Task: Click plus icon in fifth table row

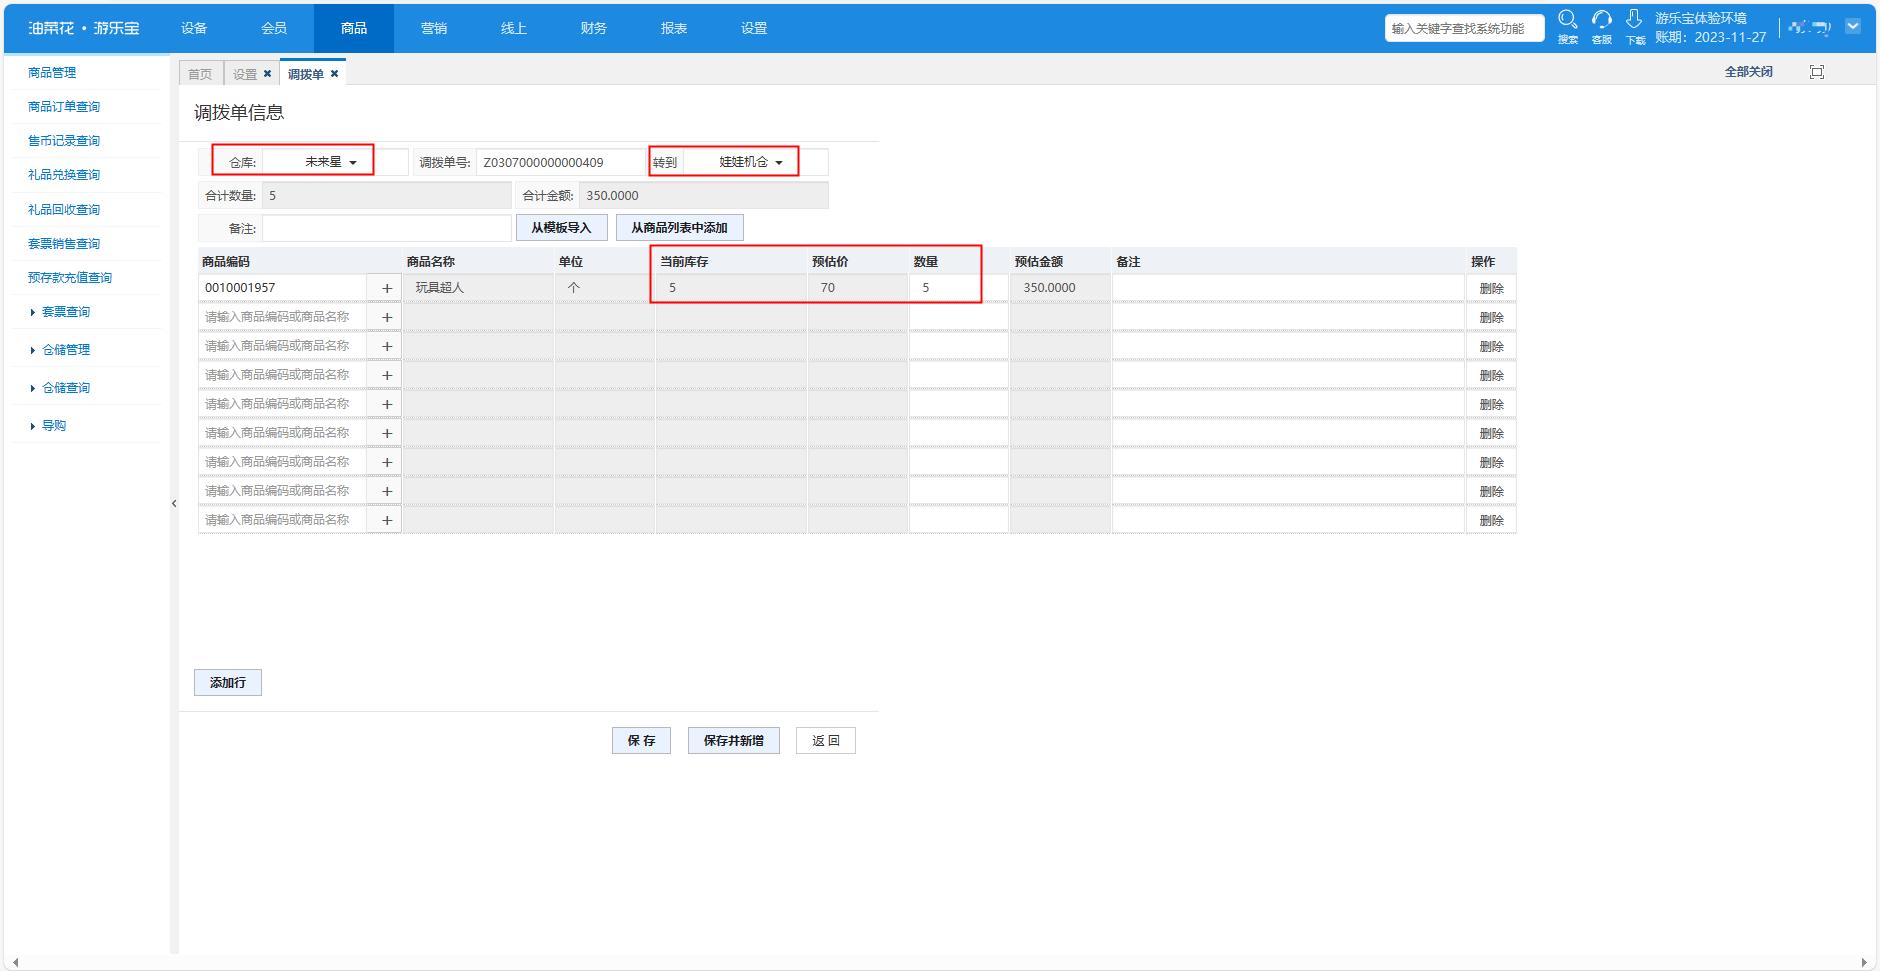Action: 387,404
